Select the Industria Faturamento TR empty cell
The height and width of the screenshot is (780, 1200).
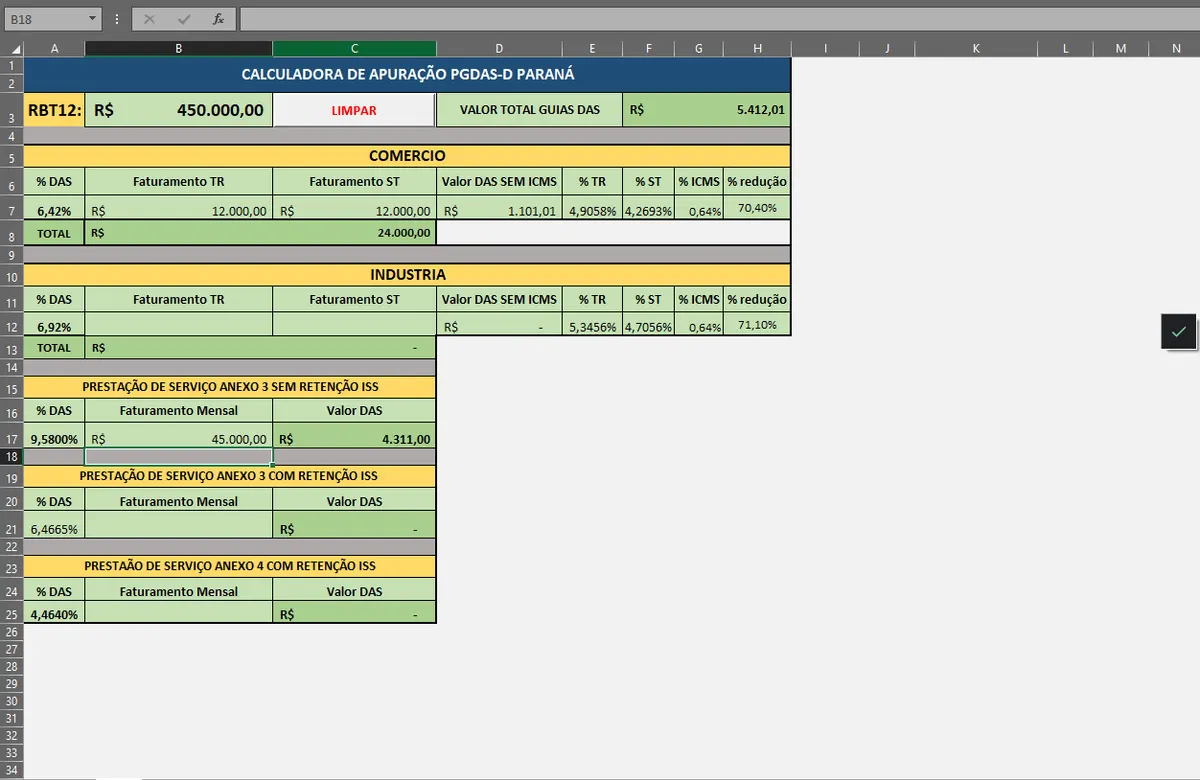pyautogui.click(x=179, y=324)
